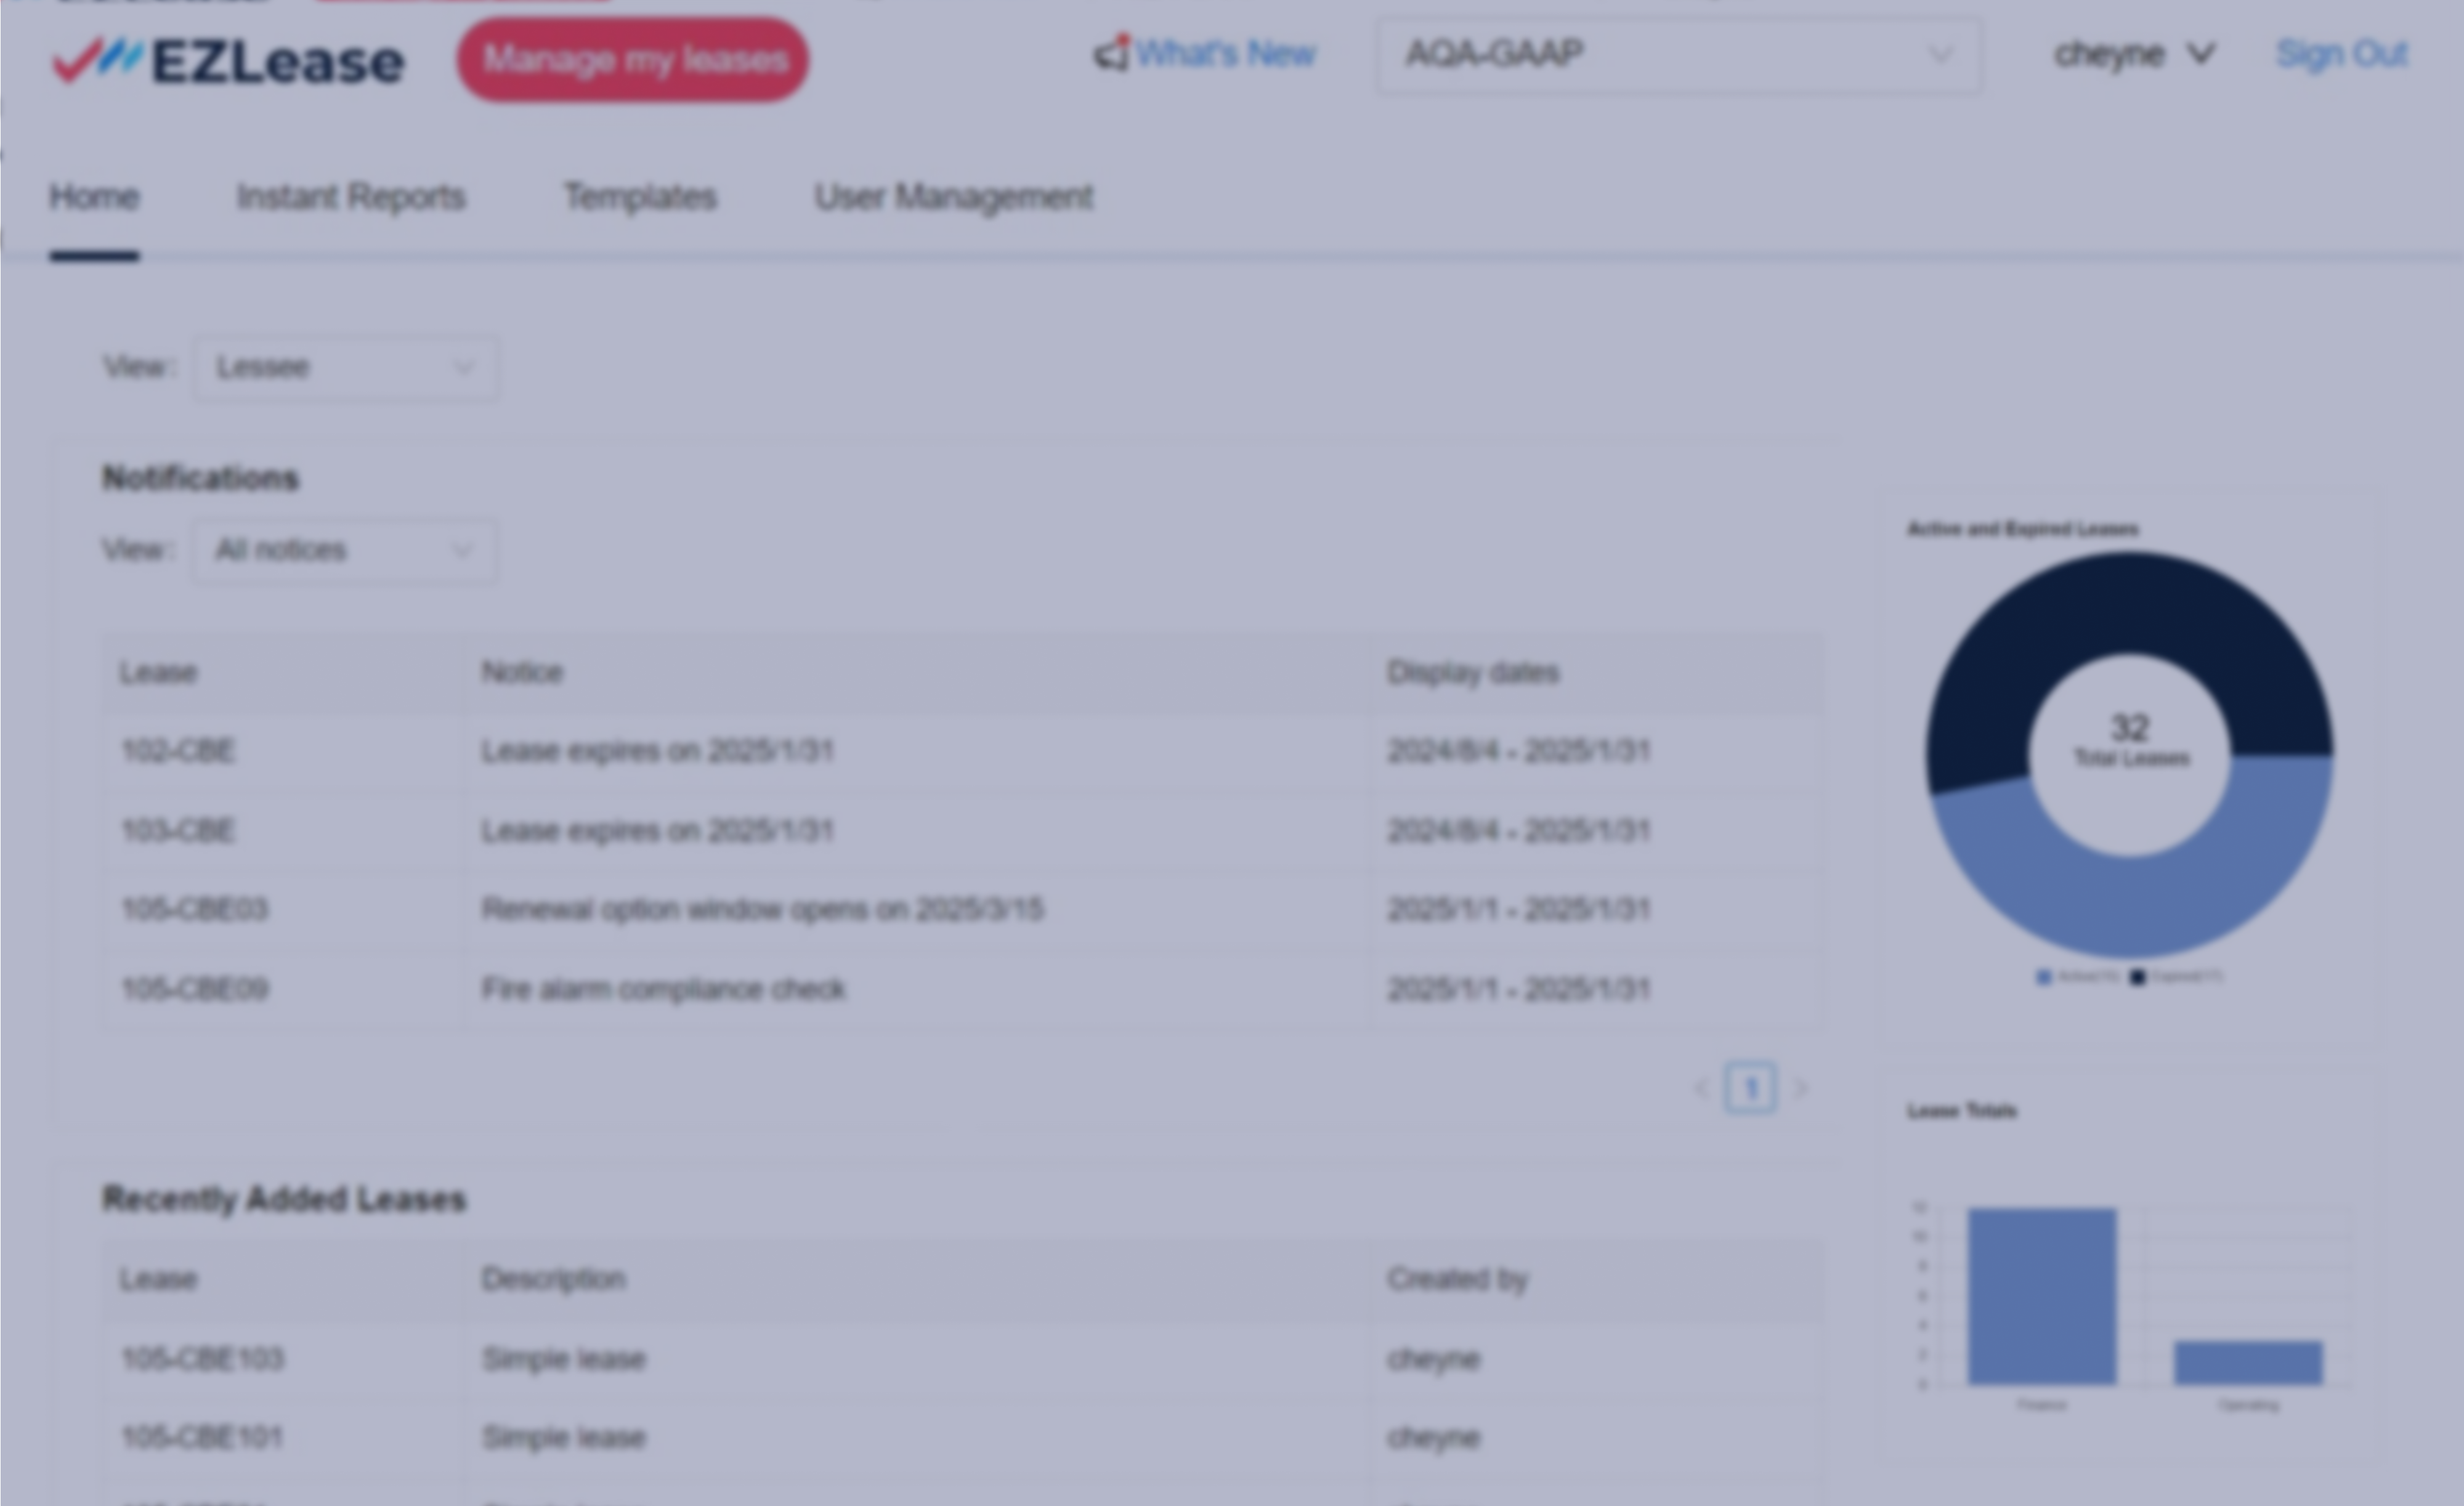The image size is (2464, 1506).
Task: Open the User Management tab
Action: (953, 197)
